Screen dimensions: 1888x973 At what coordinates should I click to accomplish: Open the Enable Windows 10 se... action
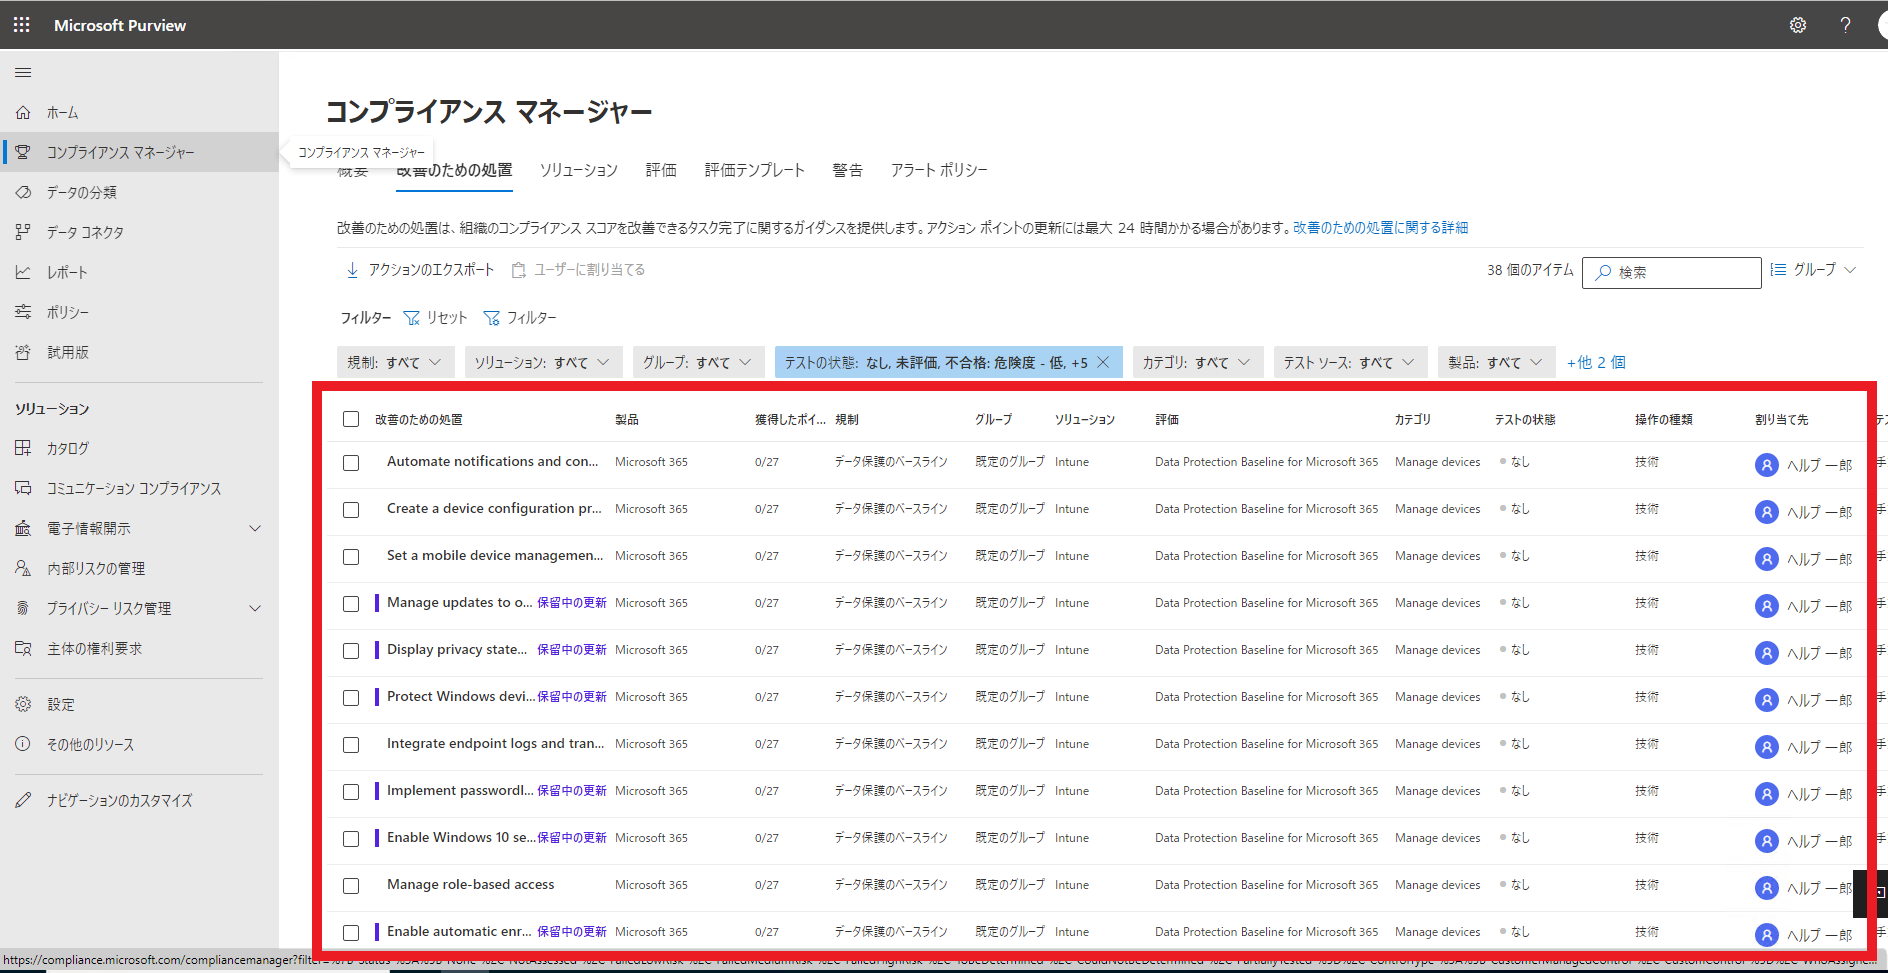(461, 838)
